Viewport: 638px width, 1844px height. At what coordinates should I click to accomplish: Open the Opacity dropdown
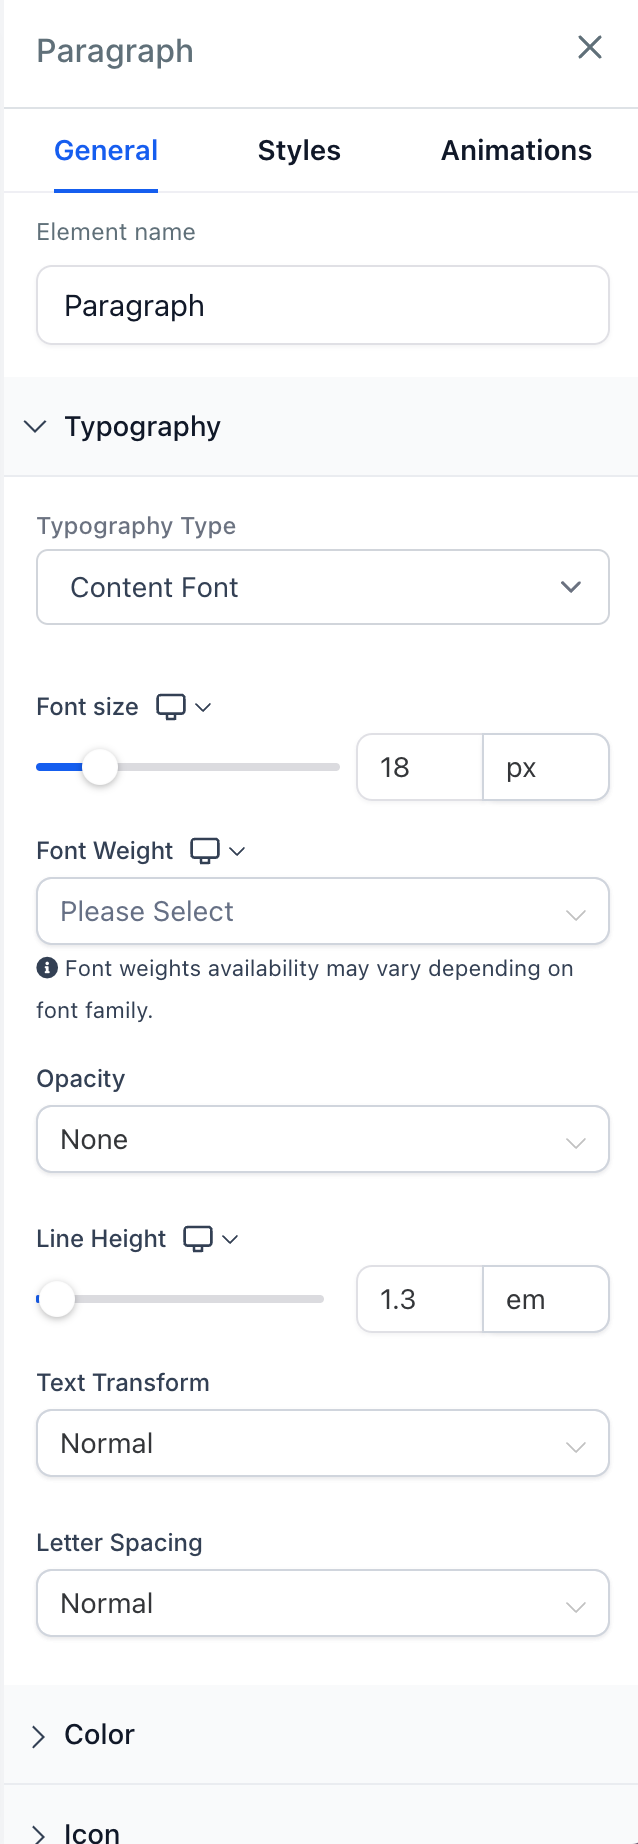point(322,1139)
